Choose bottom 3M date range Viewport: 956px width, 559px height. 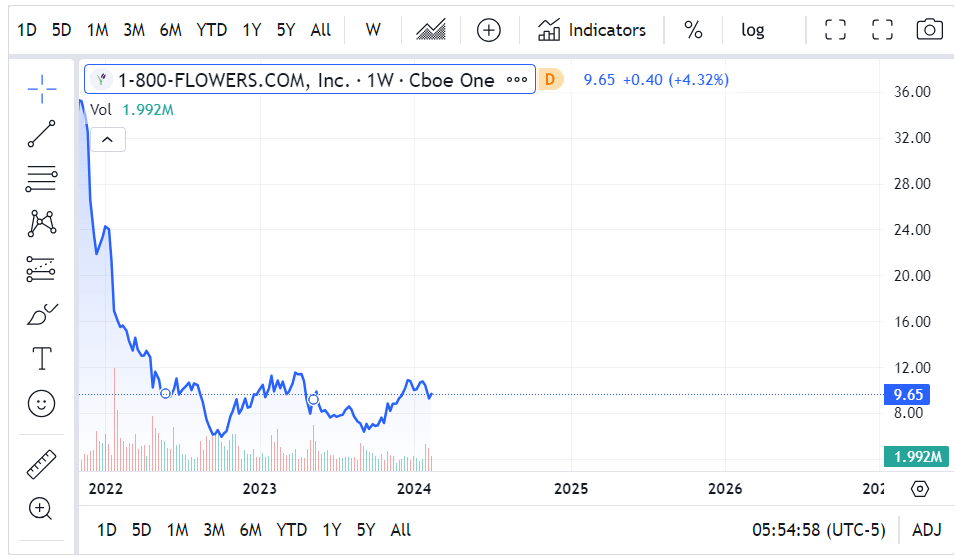coord(214,530)
